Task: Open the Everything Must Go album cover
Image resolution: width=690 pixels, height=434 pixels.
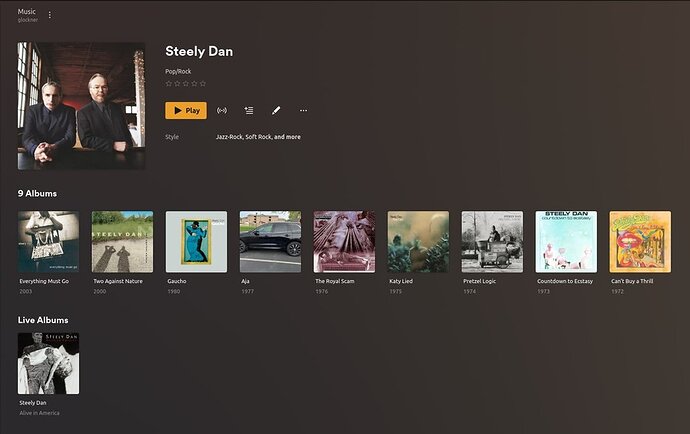Action: (48, 242)
